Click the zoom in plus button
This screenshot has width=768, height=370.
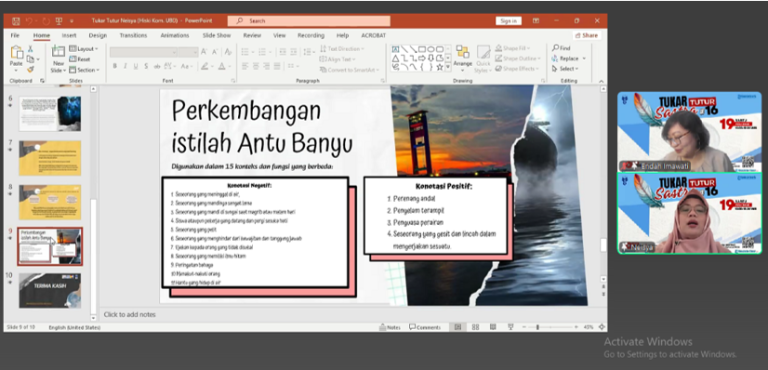tap(576, 327)
